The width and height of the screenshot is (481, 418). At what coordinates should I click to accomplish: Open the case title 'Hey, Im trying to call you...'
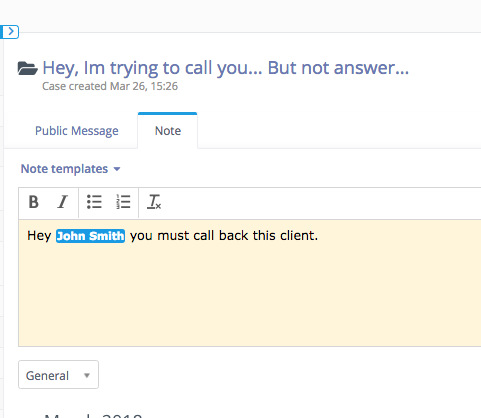point(225,68)
